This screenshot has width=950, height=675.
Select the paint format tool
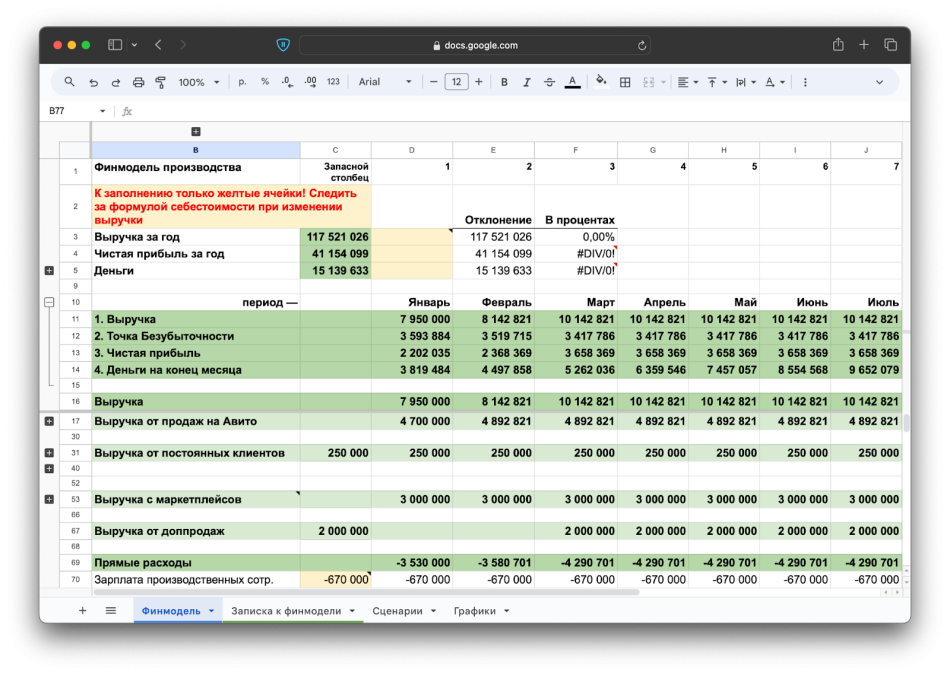tap(160, 82)
